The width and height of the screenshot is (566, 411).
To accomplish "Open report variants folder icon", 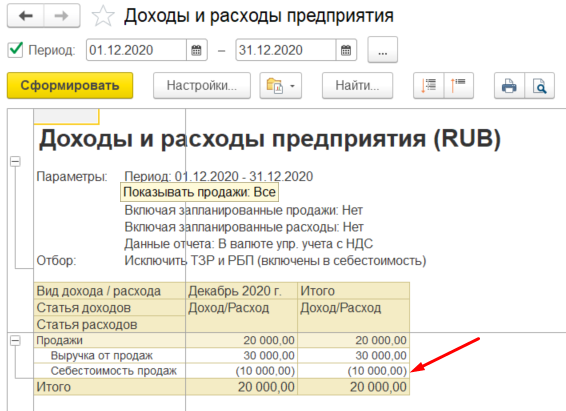I will coord(275,86).
